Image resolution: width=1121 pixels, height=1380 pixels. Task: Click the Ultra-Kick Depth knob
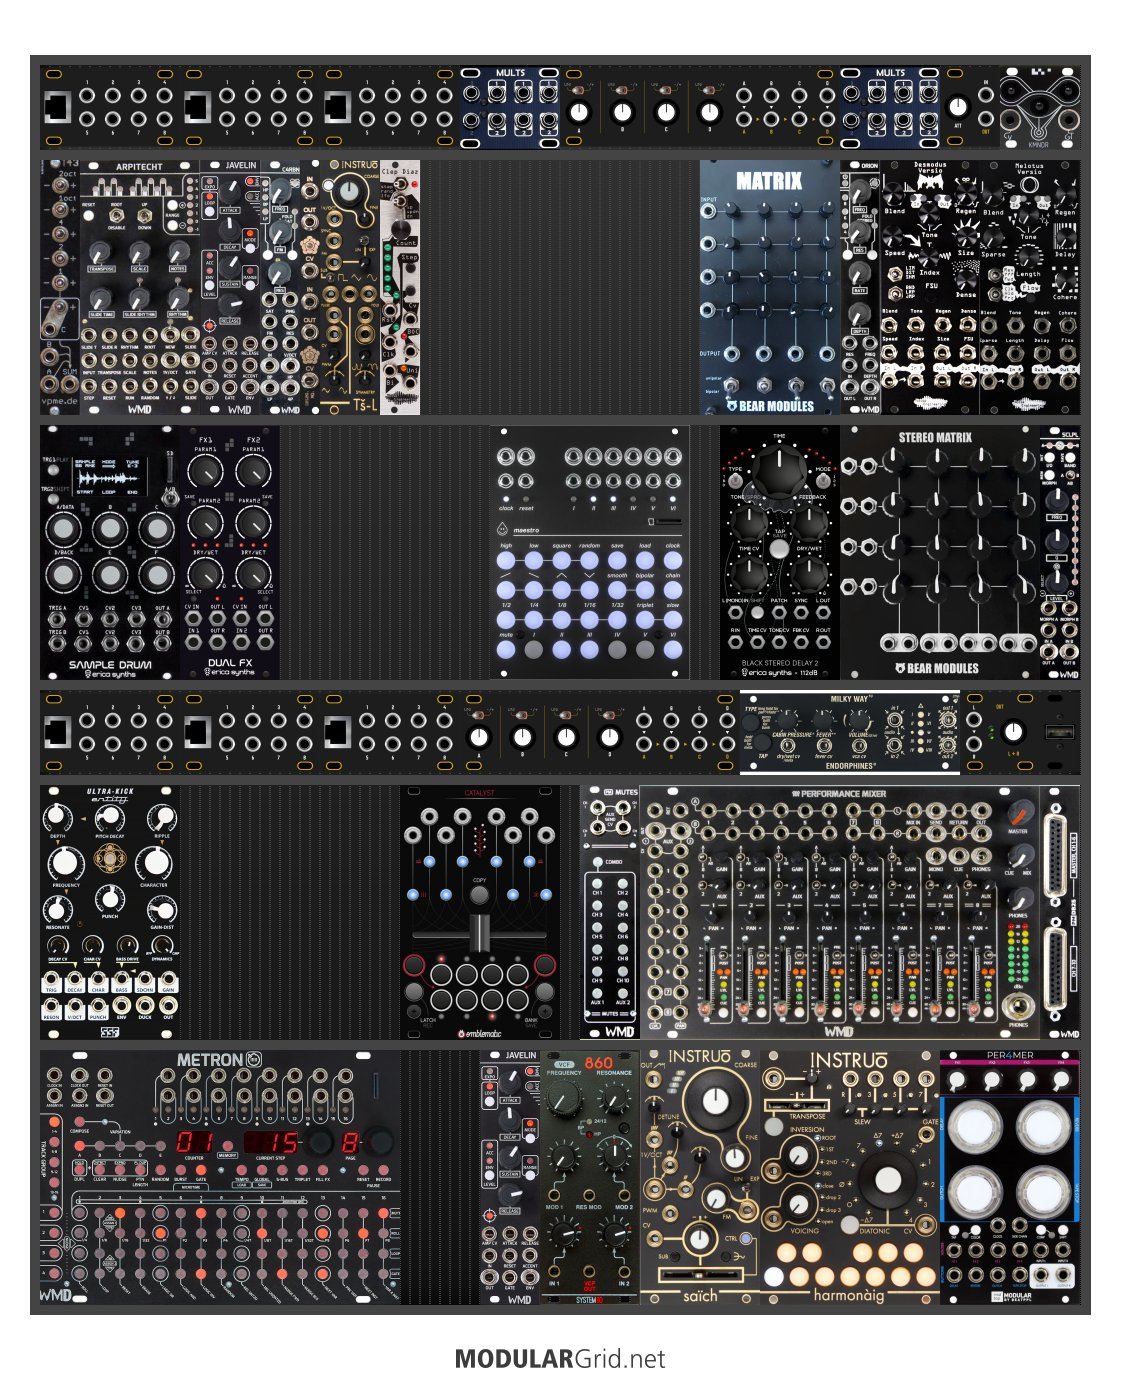(x=57, y=817)
